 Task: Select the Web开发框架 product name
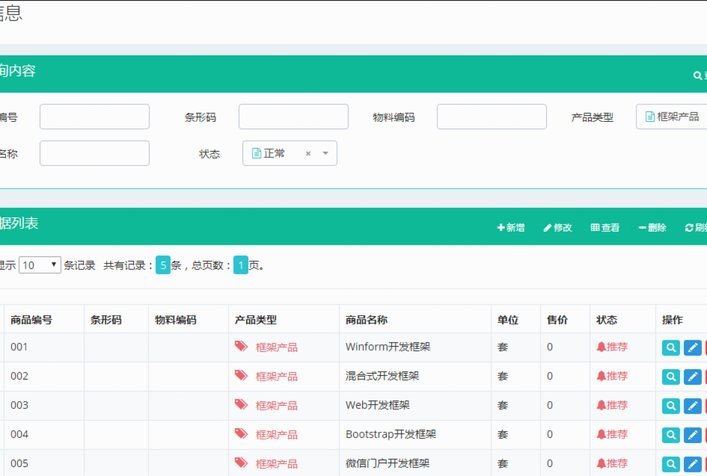pyautogui.click(x=377, y=405)
